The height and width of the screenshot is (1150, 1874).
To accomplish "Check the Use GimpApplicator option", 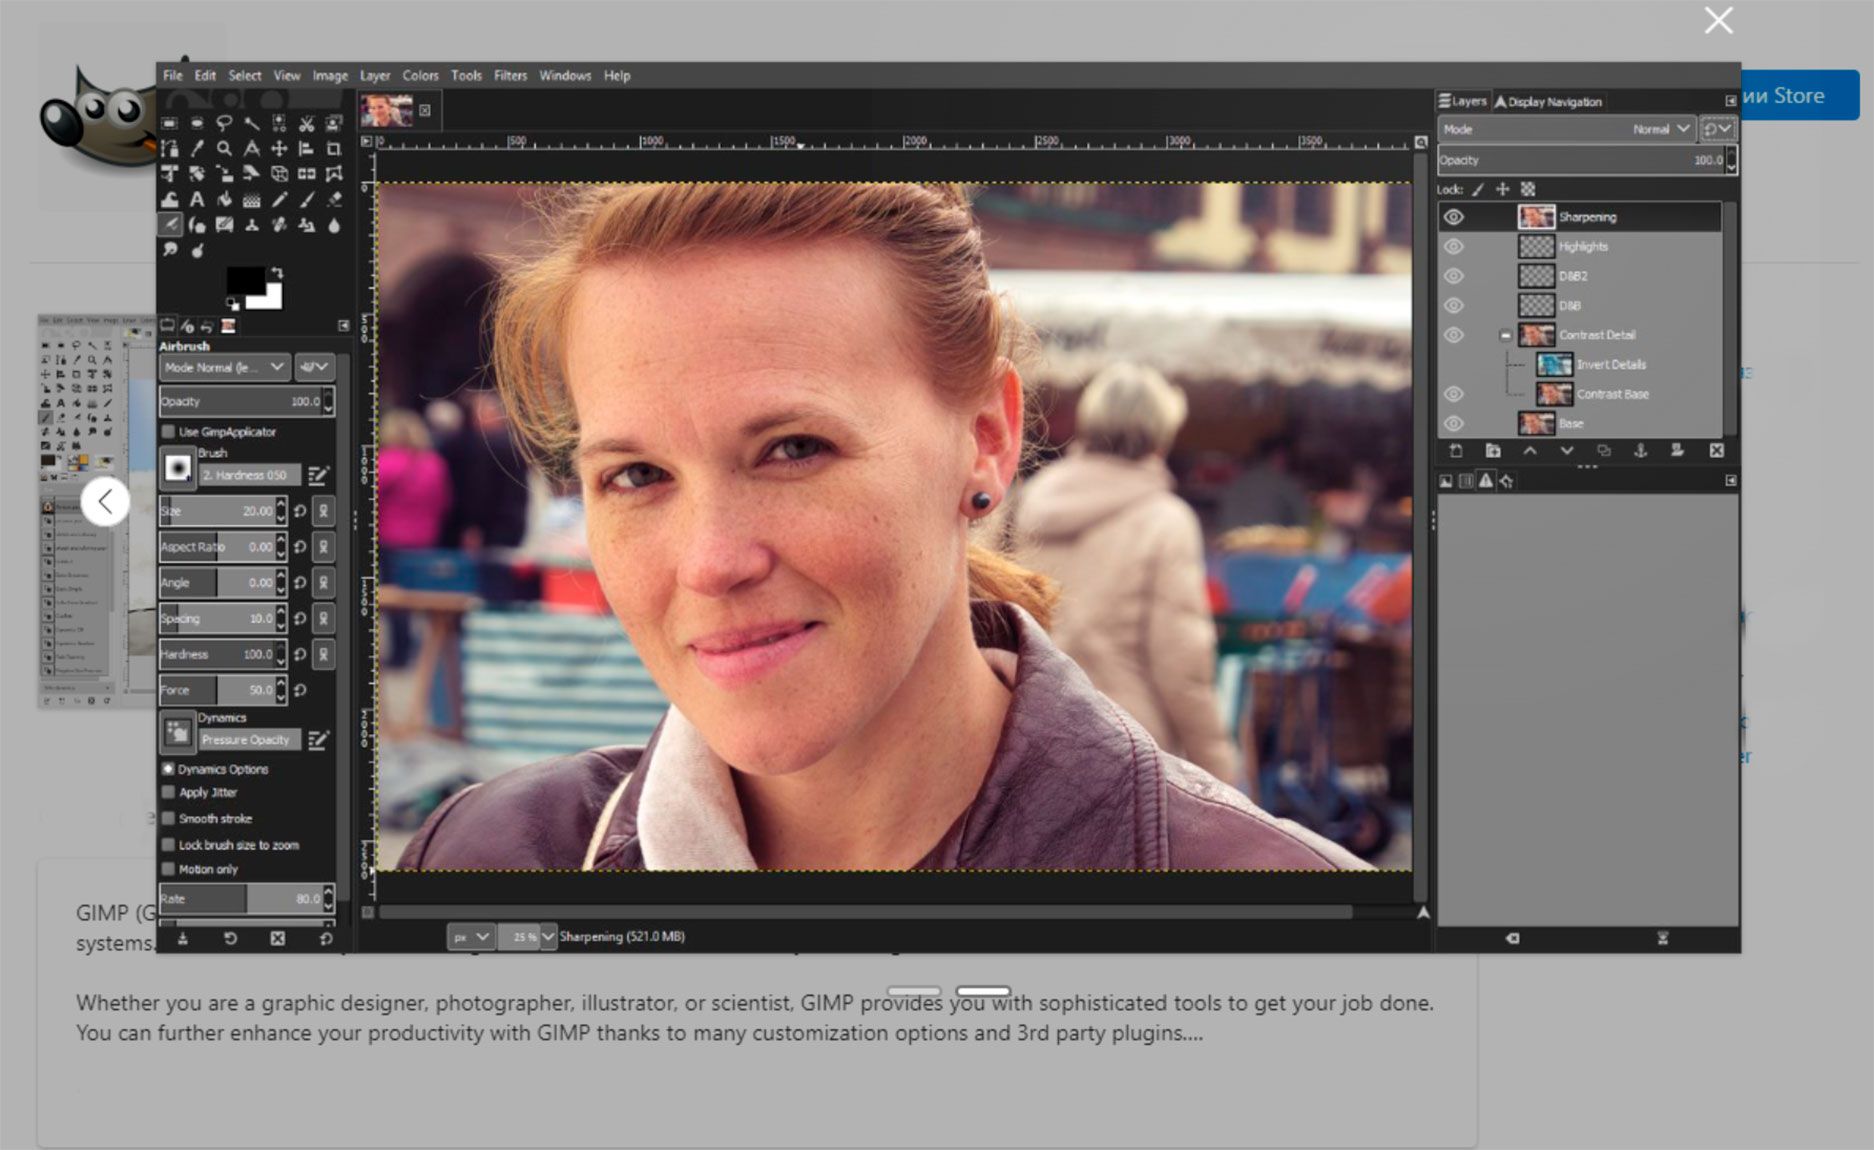I will [168, 432].
